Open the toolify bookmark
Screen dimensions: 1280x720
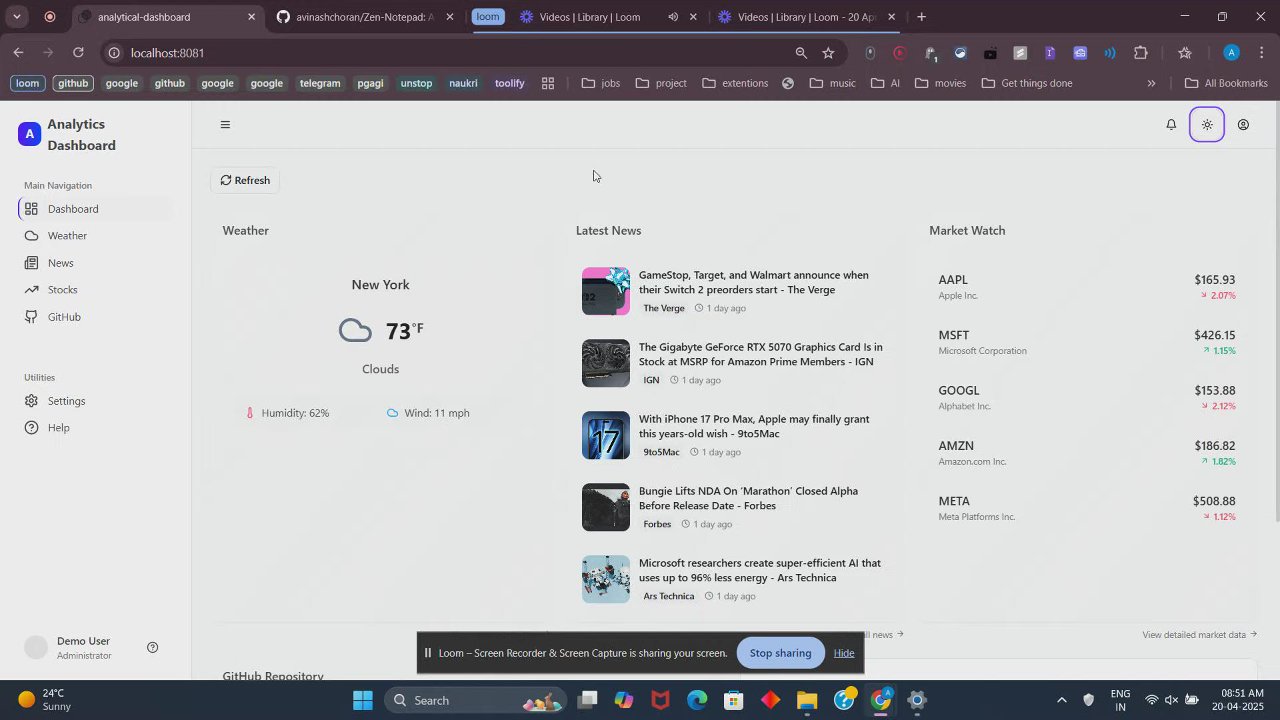(x=509, y=83)
